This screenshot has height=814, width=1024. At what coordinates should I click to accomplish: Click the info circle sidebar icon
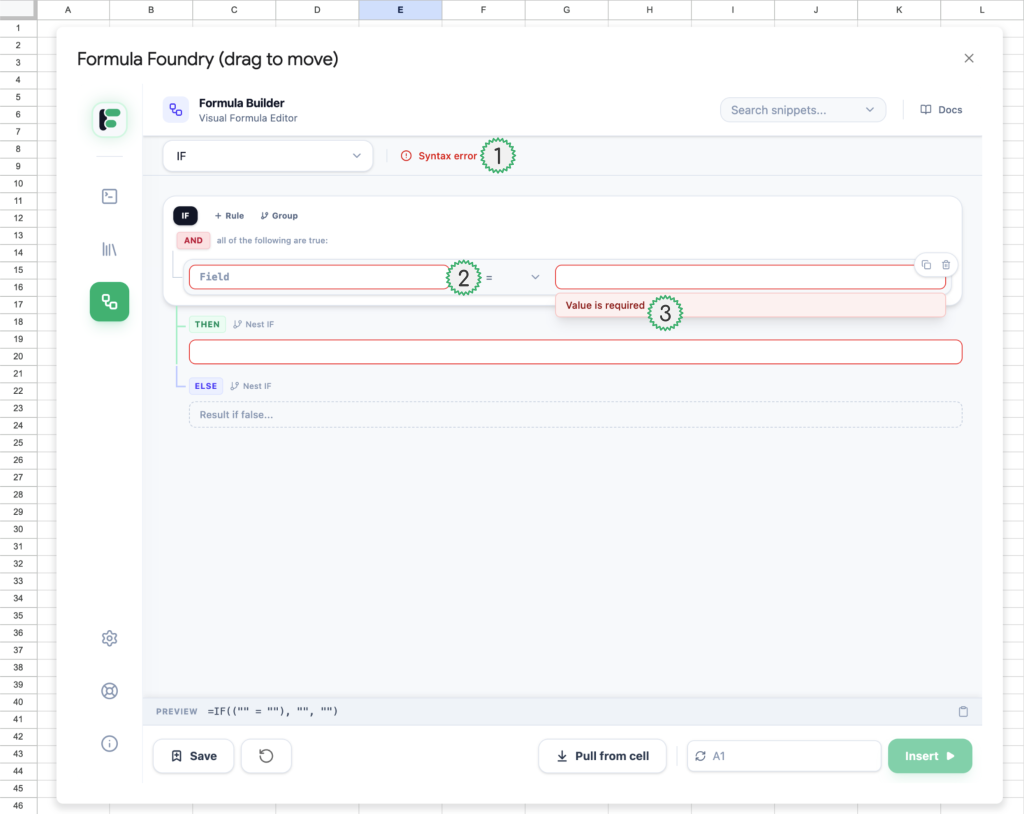tap(110, 743)
